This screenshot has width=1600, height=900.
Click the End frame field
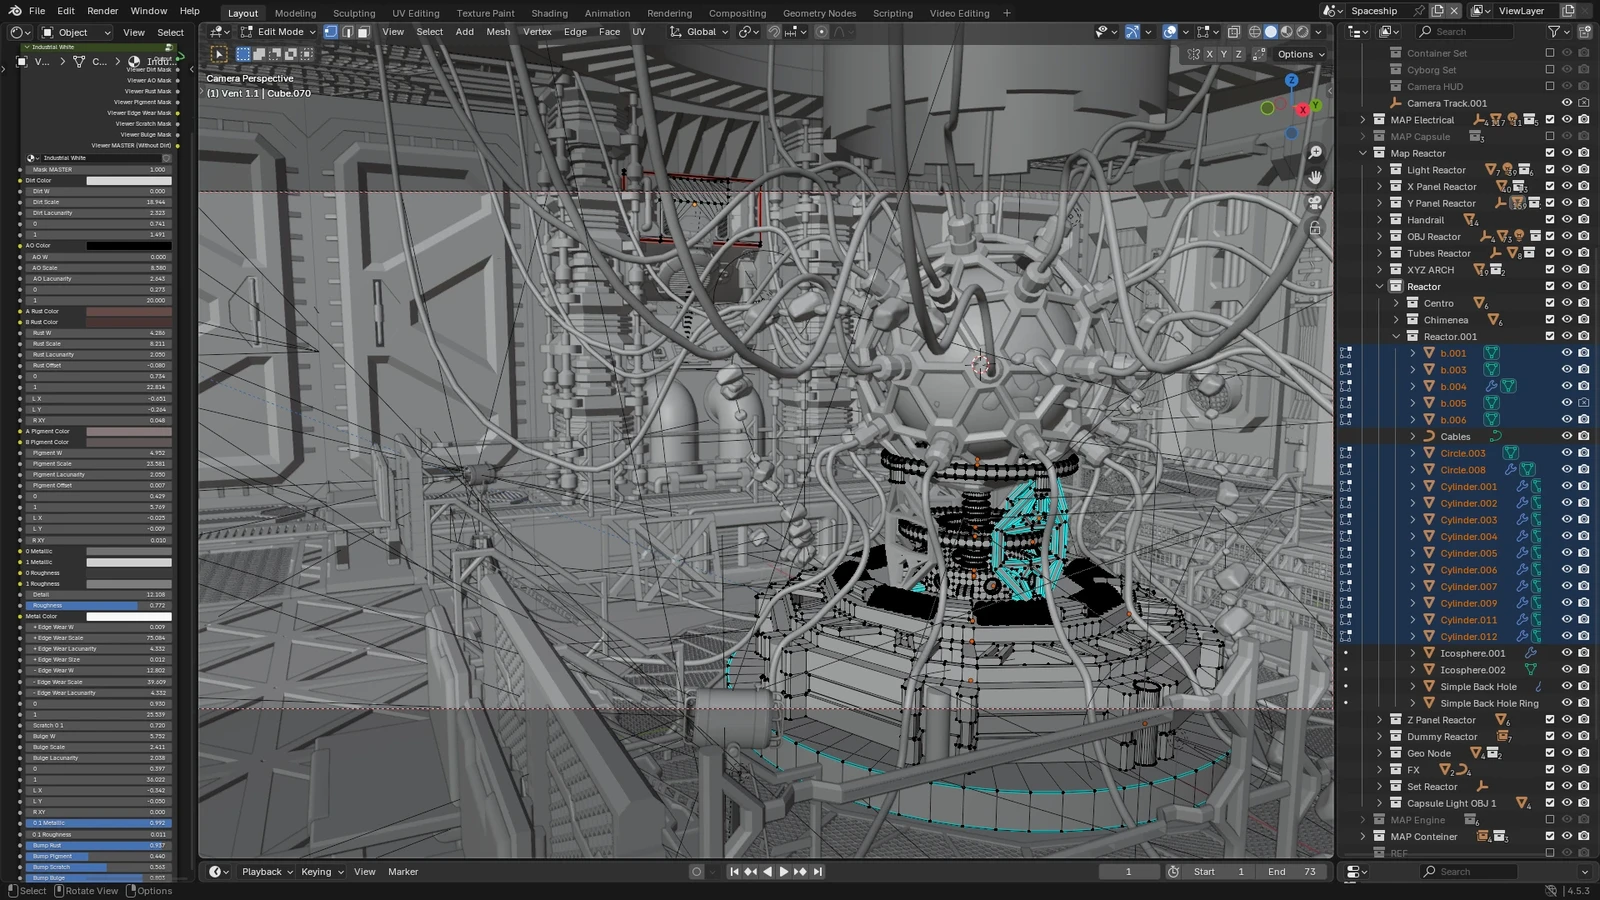tap(1293, 871)
